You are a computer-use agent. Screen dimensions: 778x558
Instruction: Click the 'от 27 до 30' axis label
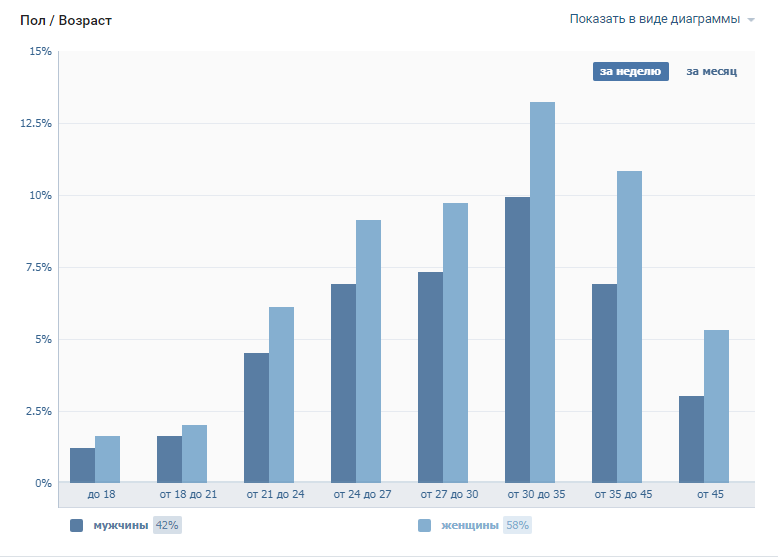tap(450, 495)
